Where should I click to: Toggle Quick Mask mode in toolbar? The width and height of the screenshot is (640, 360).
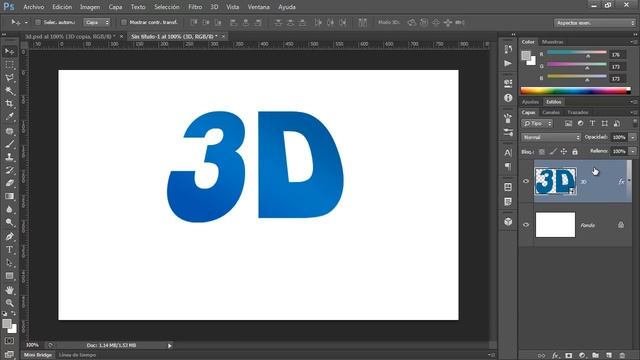click(x=9, y=341)
